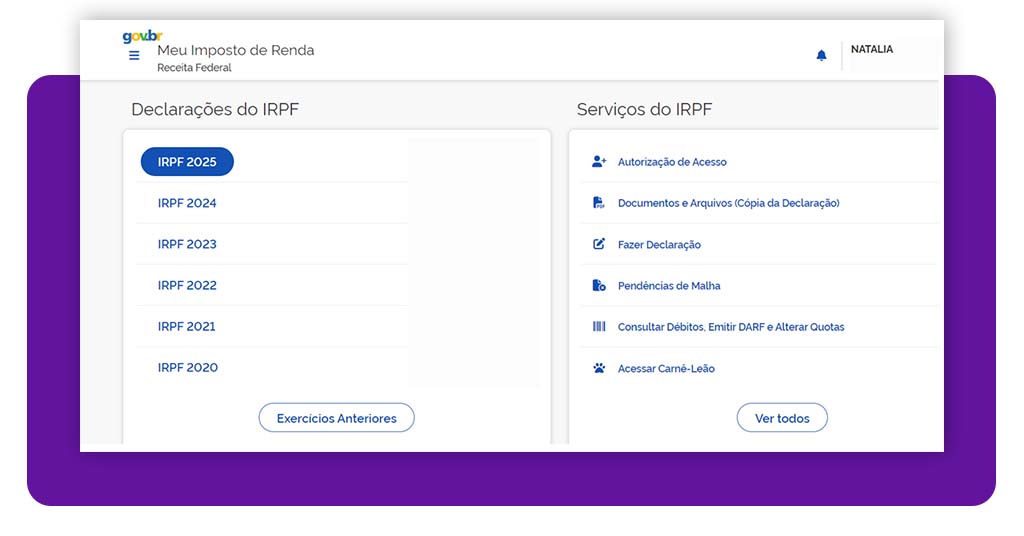Click the Documentos e Arquivos PDF icon
Viewport: 1024px width, 536px height.
[598, 202]
